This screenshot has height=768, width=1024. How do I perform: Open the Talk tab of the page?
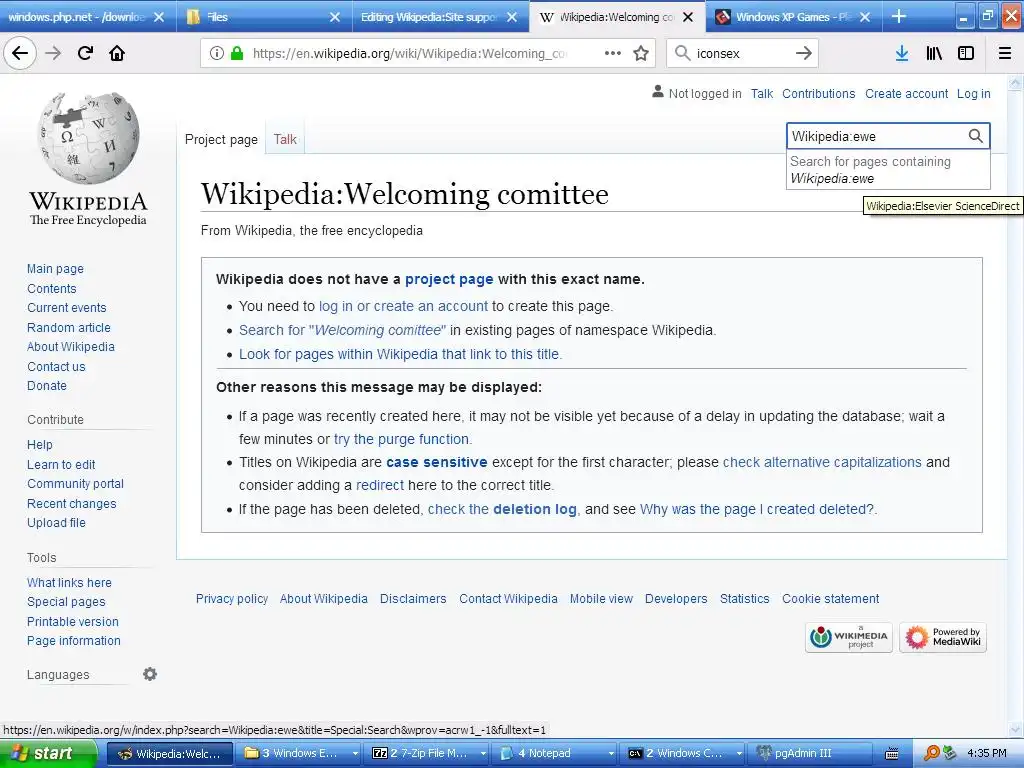285,139
